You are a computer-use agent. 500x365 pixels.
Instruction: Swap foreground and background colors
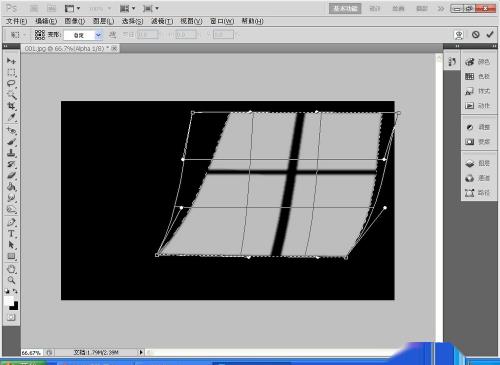click(15, 291)
